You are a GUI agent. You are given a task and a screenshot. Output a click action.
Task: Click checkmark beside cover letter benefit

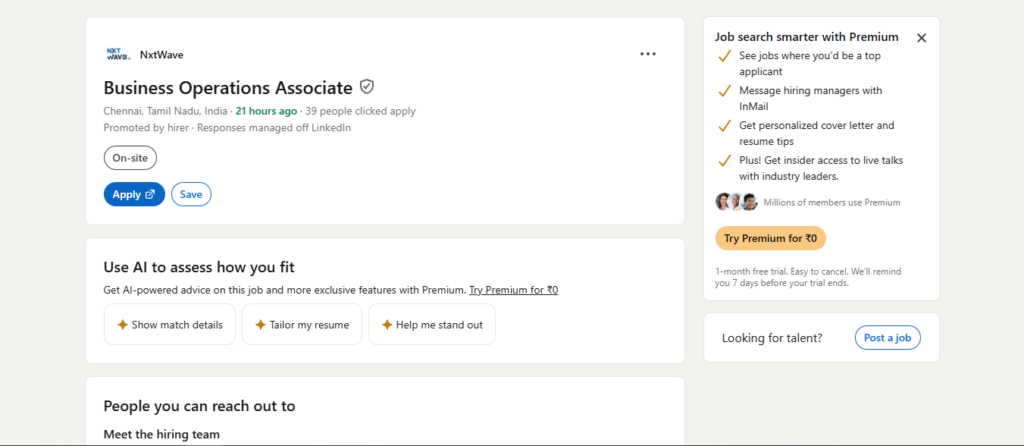(724, 125)
